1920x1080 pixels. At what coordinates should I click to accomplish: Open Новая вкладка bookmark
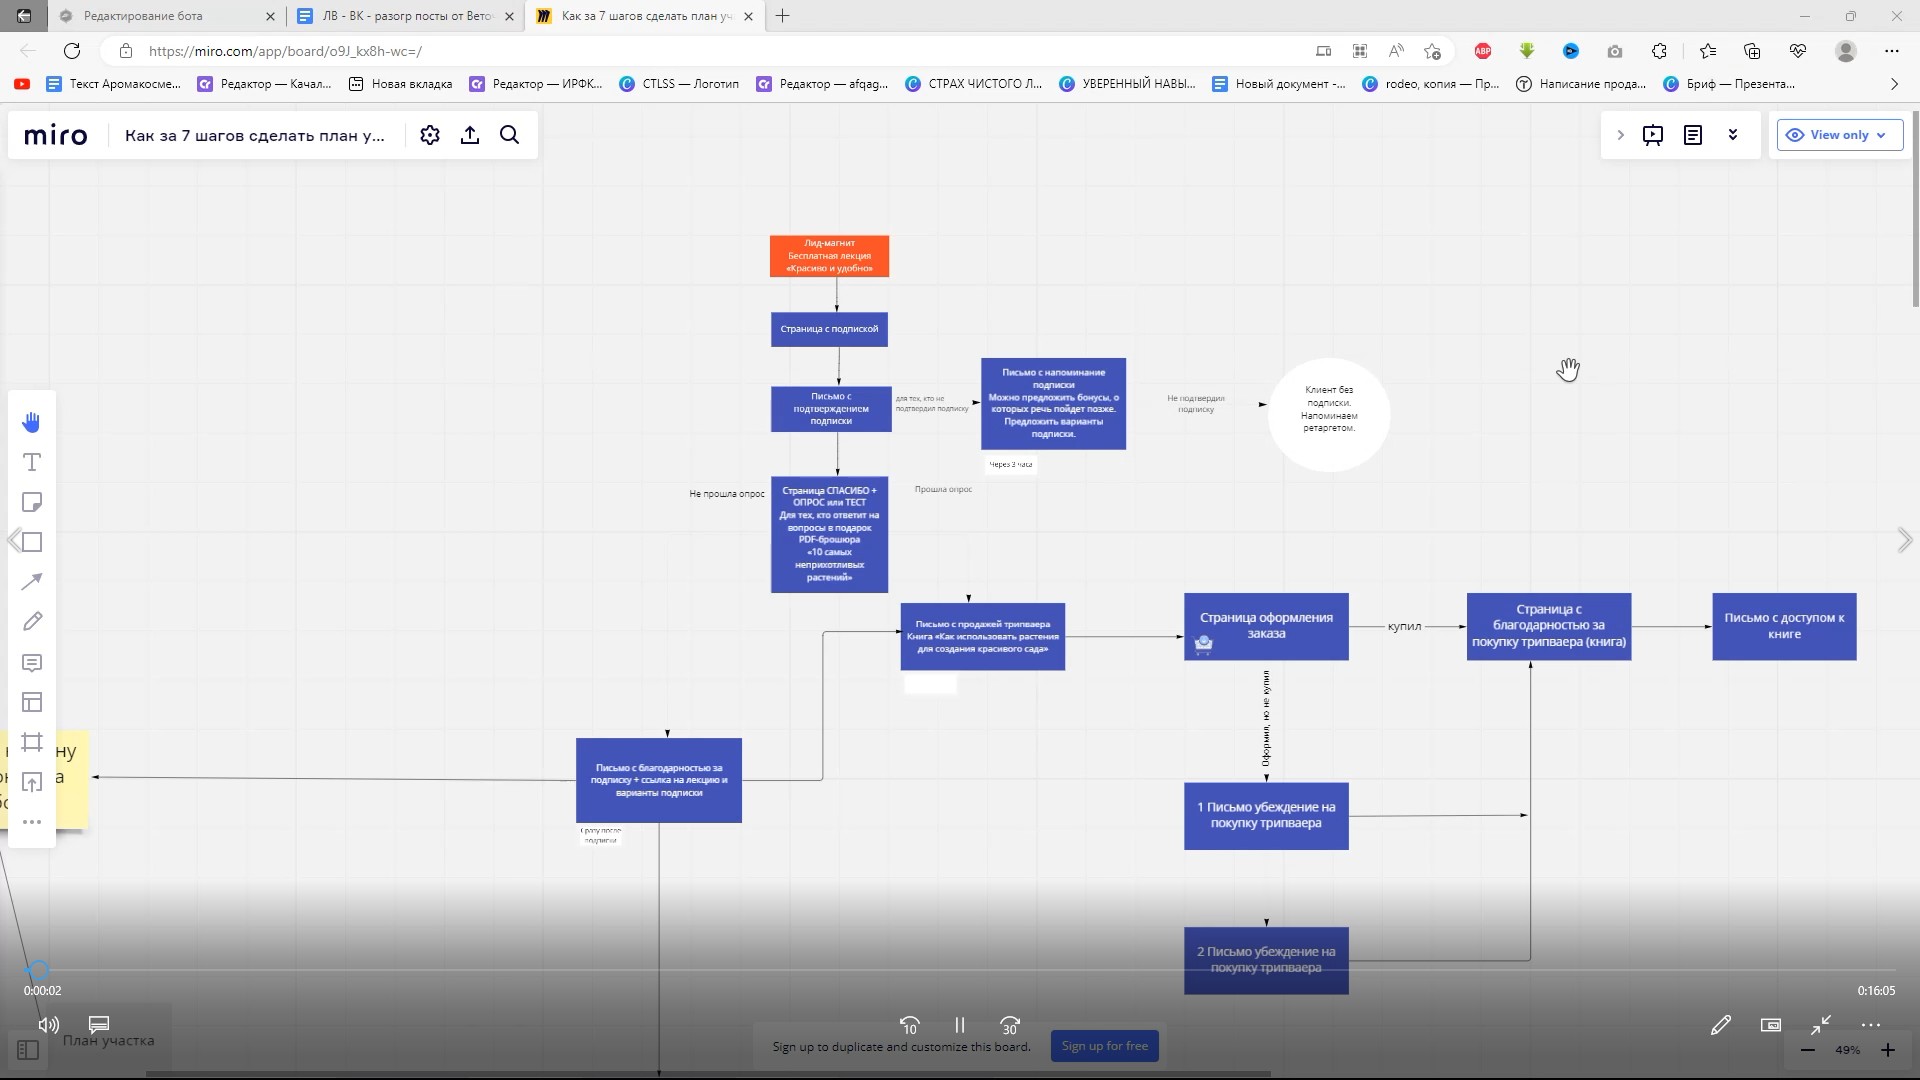tap(400, 84)
